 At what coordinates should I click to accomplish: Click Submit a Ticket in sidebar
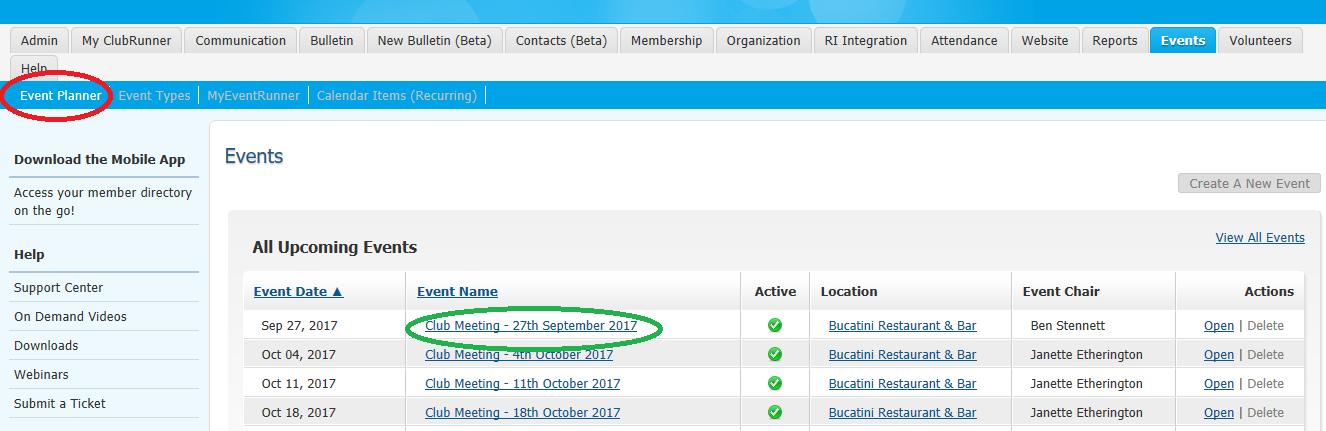click(60, 404)
